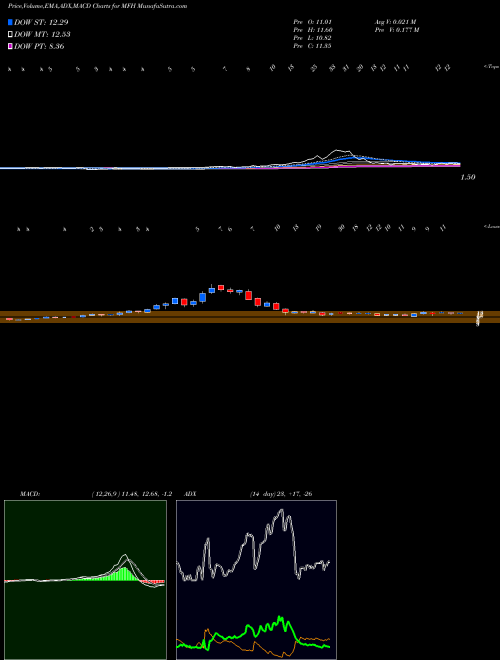Click the 'Avg V: 0.021 M' volume text
The height and width of the screenshot is (660, 500).
pyautogui.click(x=395, y=21)
